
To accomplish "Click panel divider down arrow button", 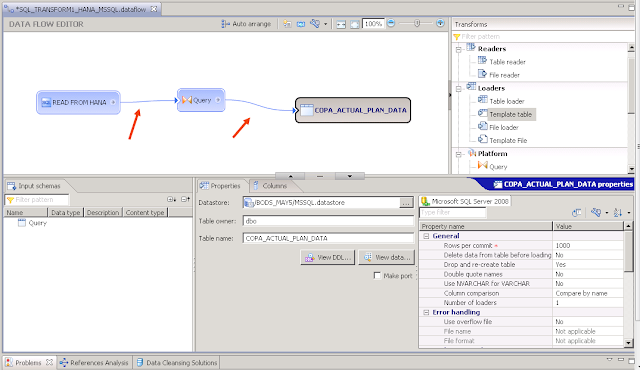I will (350, 176).
